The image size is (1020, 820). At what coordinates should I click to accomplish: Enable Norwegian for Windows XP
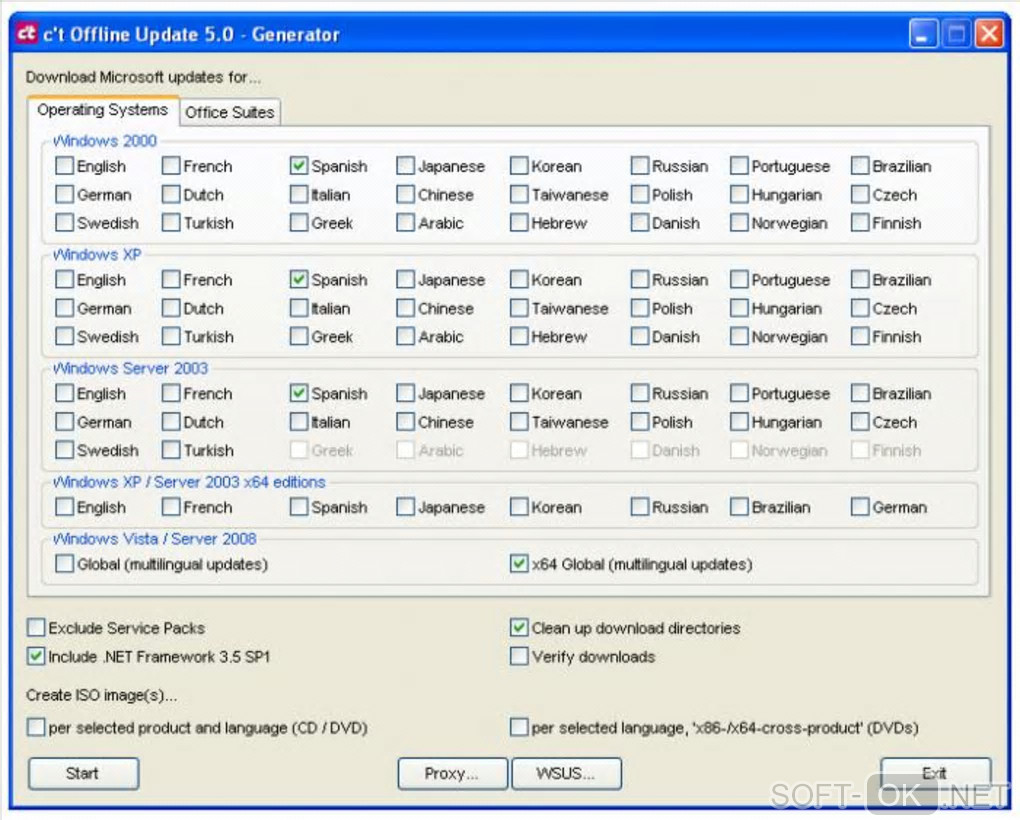pos(739,337)
